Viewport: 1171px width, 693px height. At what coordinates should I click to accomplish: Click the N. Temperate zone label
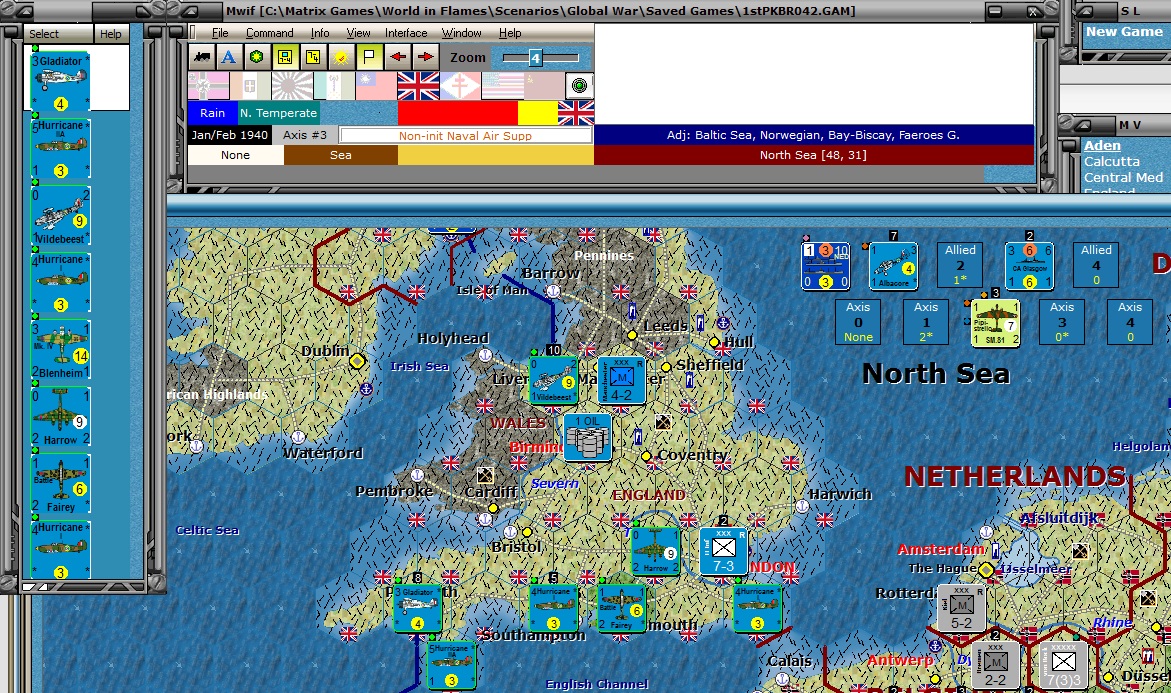[x=279, y=113]
